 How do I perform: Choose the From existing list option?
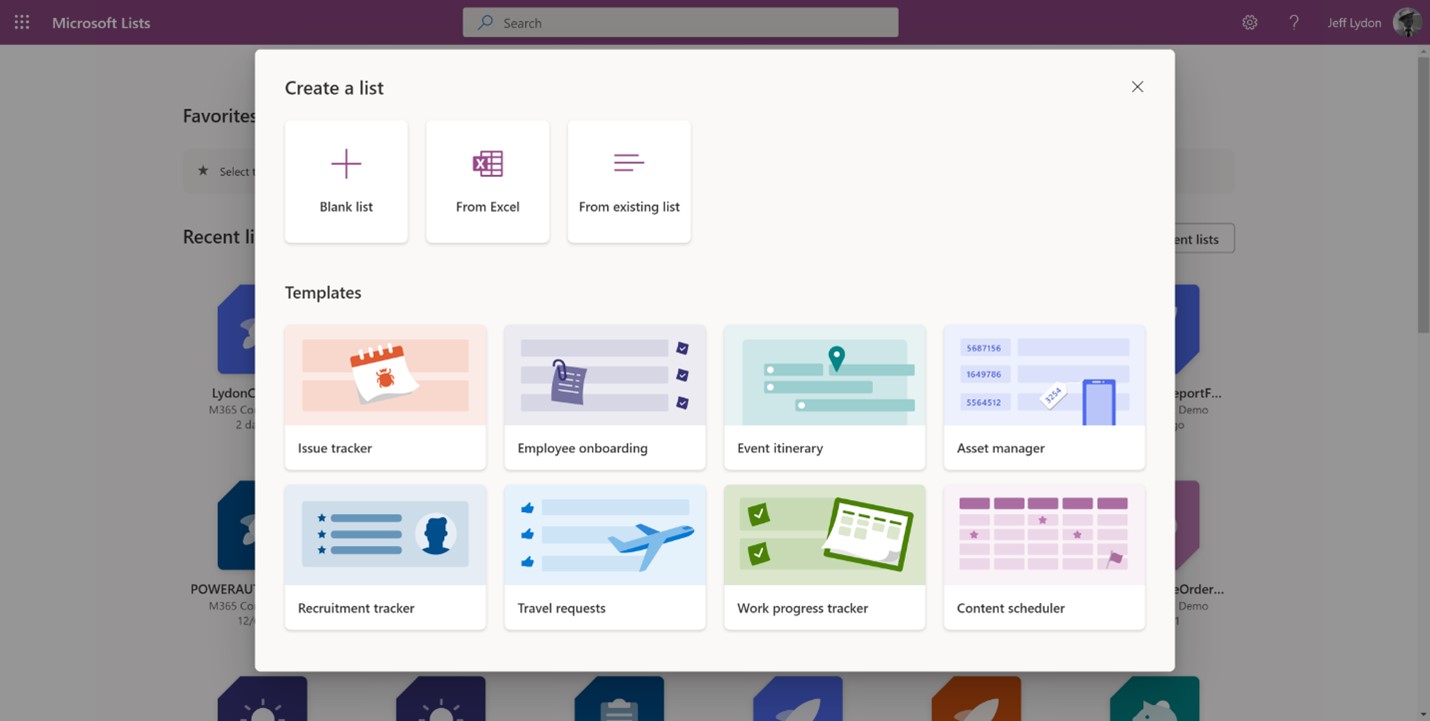tap(629, 182)
